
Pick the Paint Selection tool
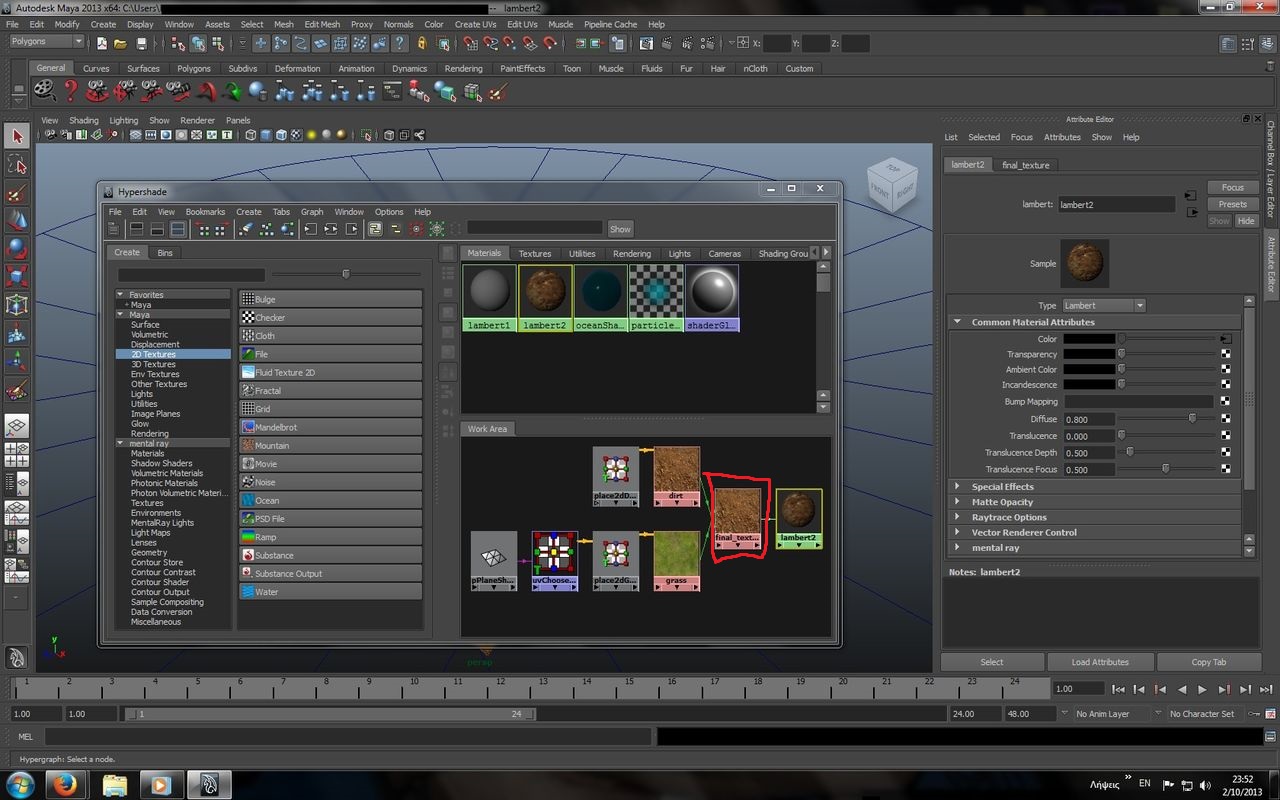coord(17,192)
